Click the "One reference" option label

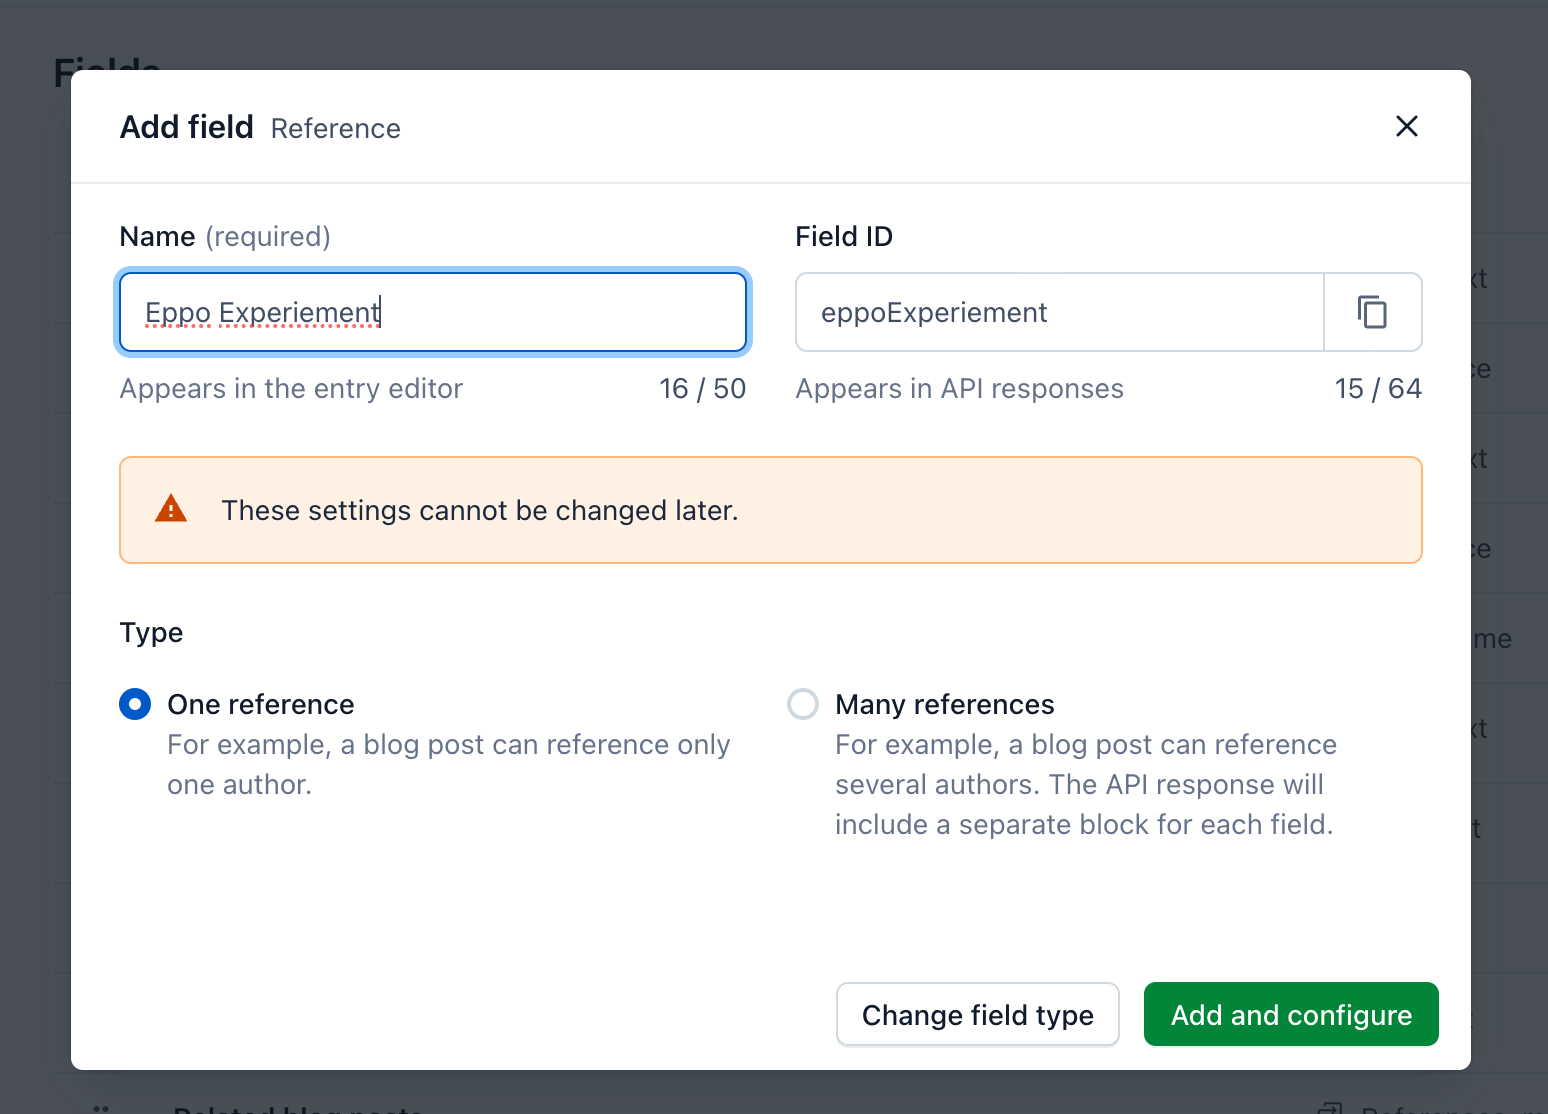(260, 704)
